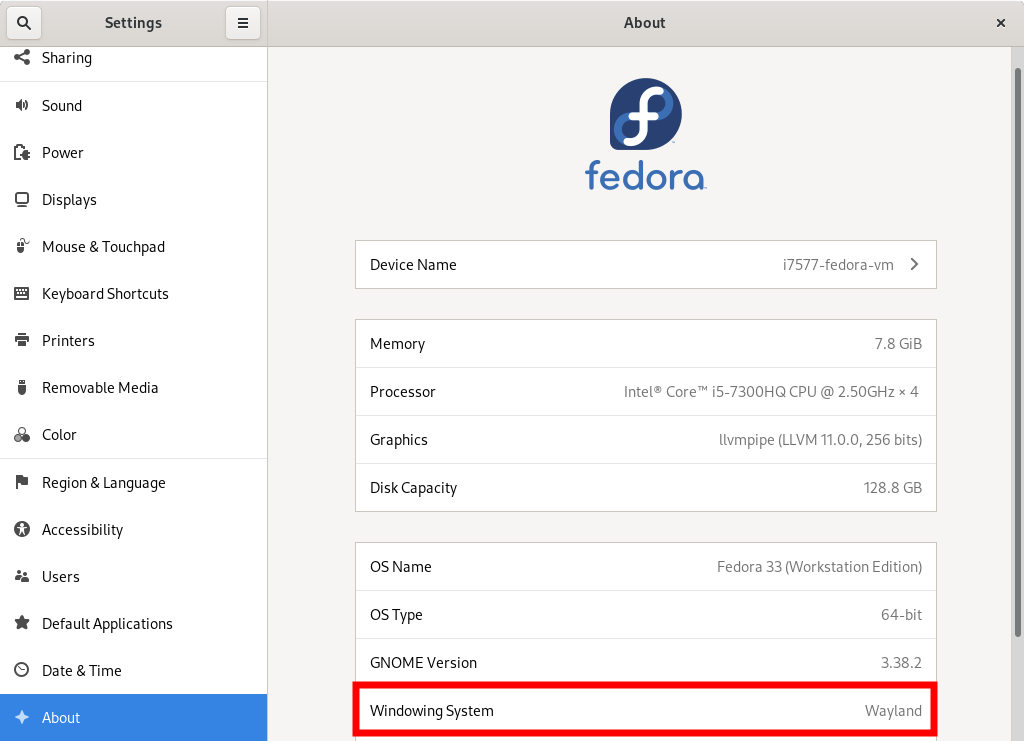
Task: Click the Windowing System row
Action: tap(645, 710)
